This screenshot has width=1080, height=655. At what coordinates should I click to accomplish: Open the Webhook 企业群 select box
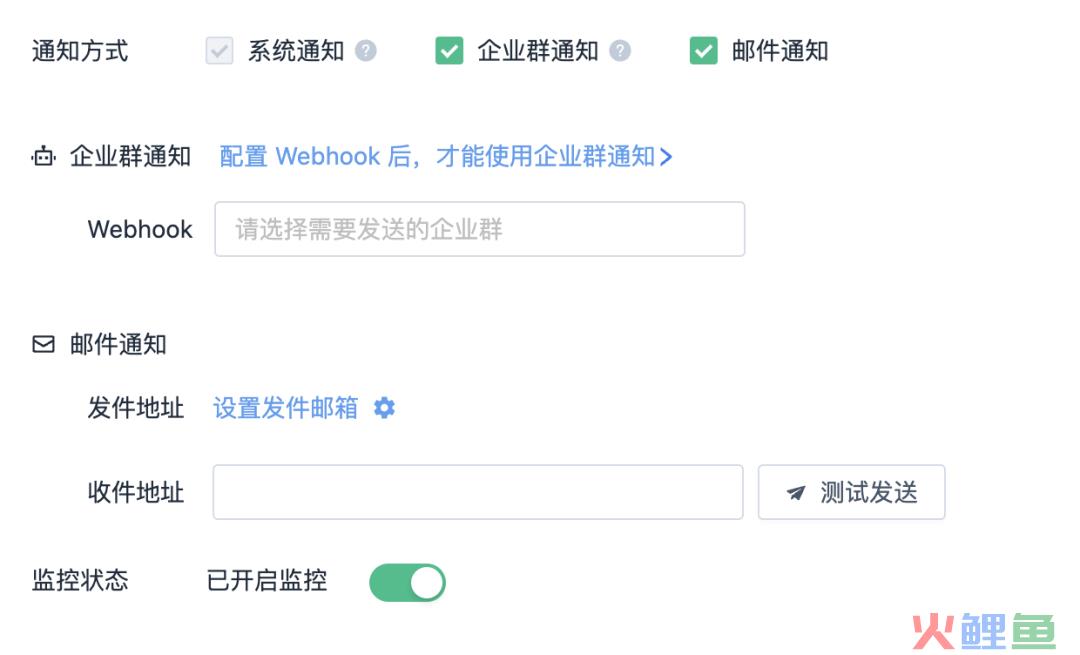(479, 229)
